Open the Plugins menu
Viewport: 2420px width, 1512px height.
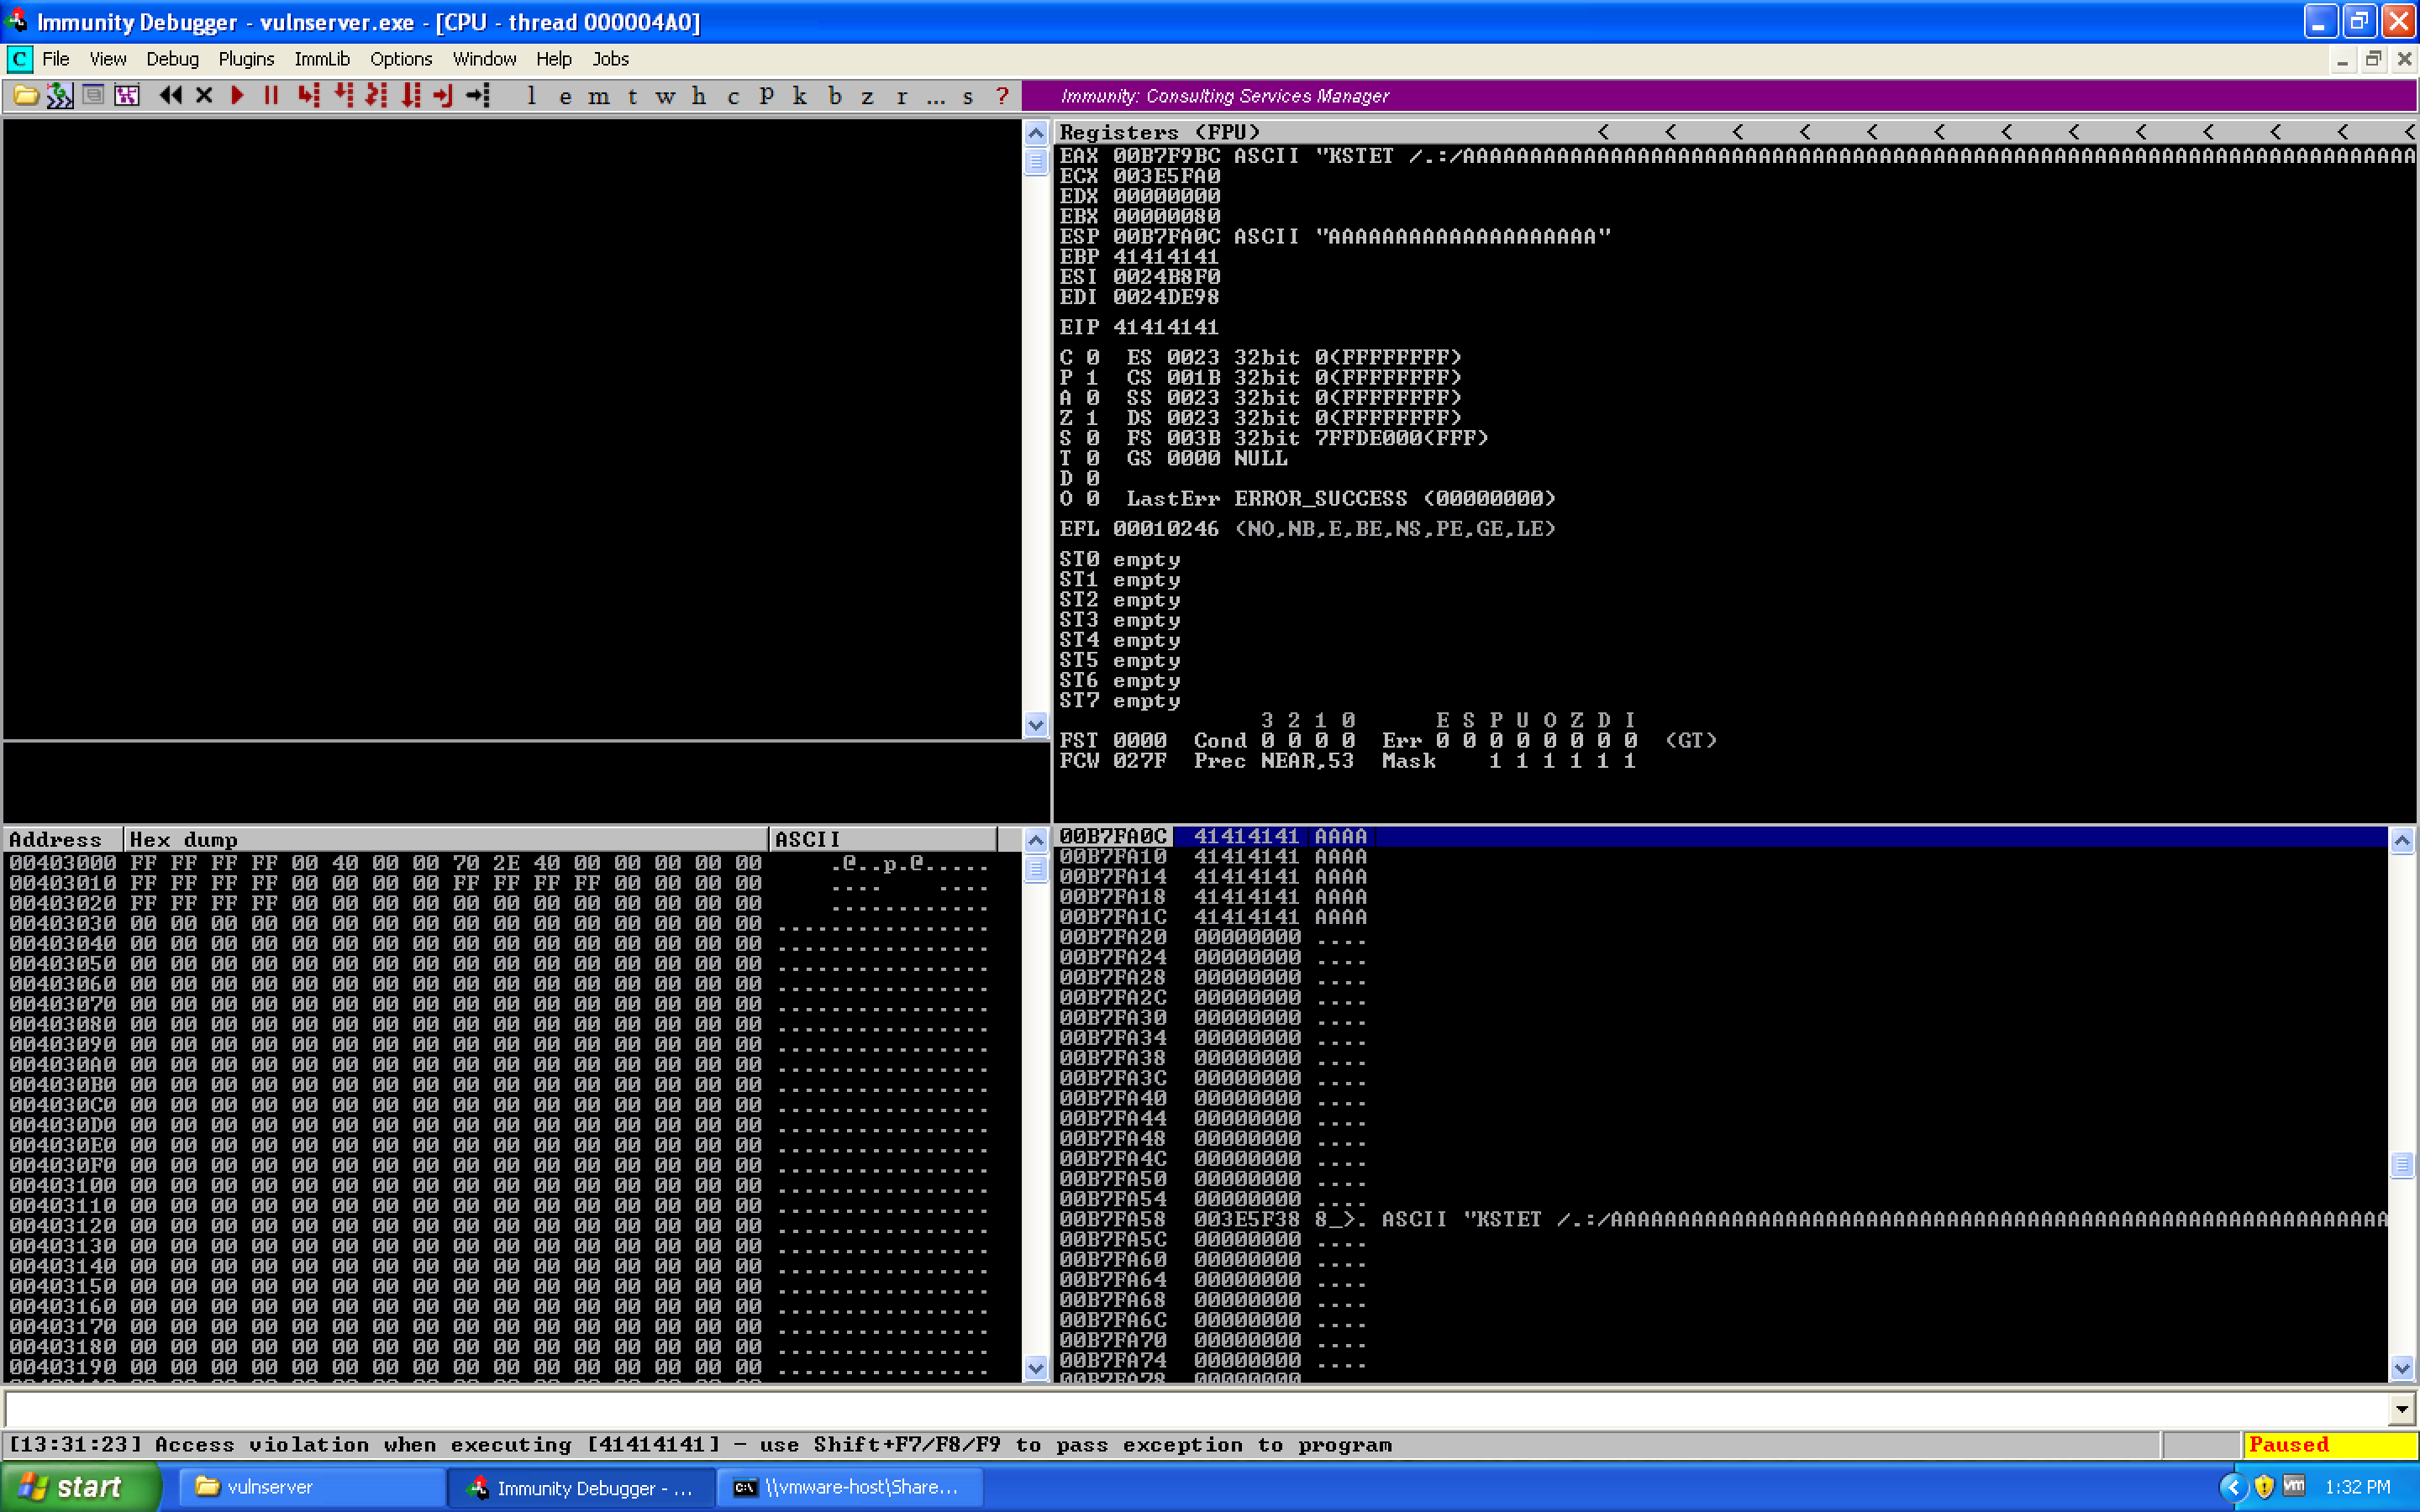pyautogui.click(x=246, y=59)
